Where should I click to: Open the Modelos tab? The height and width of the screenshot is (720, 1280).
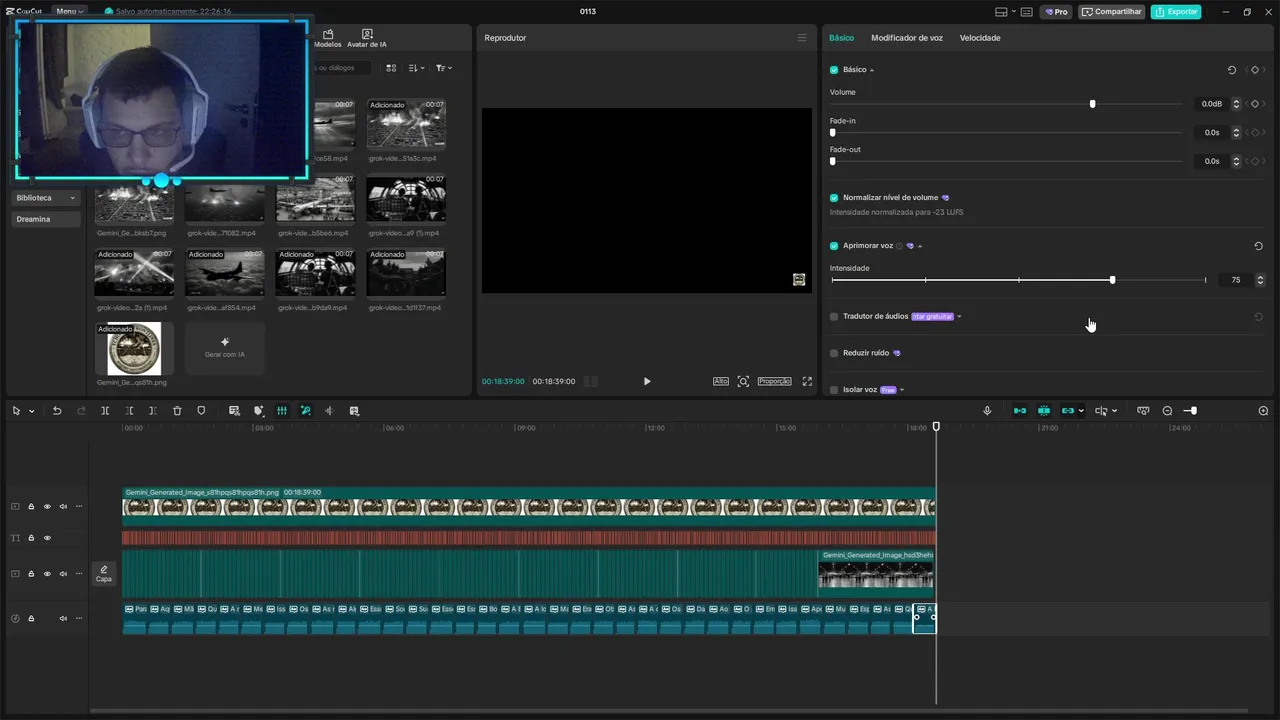click(x=327, y=38)
